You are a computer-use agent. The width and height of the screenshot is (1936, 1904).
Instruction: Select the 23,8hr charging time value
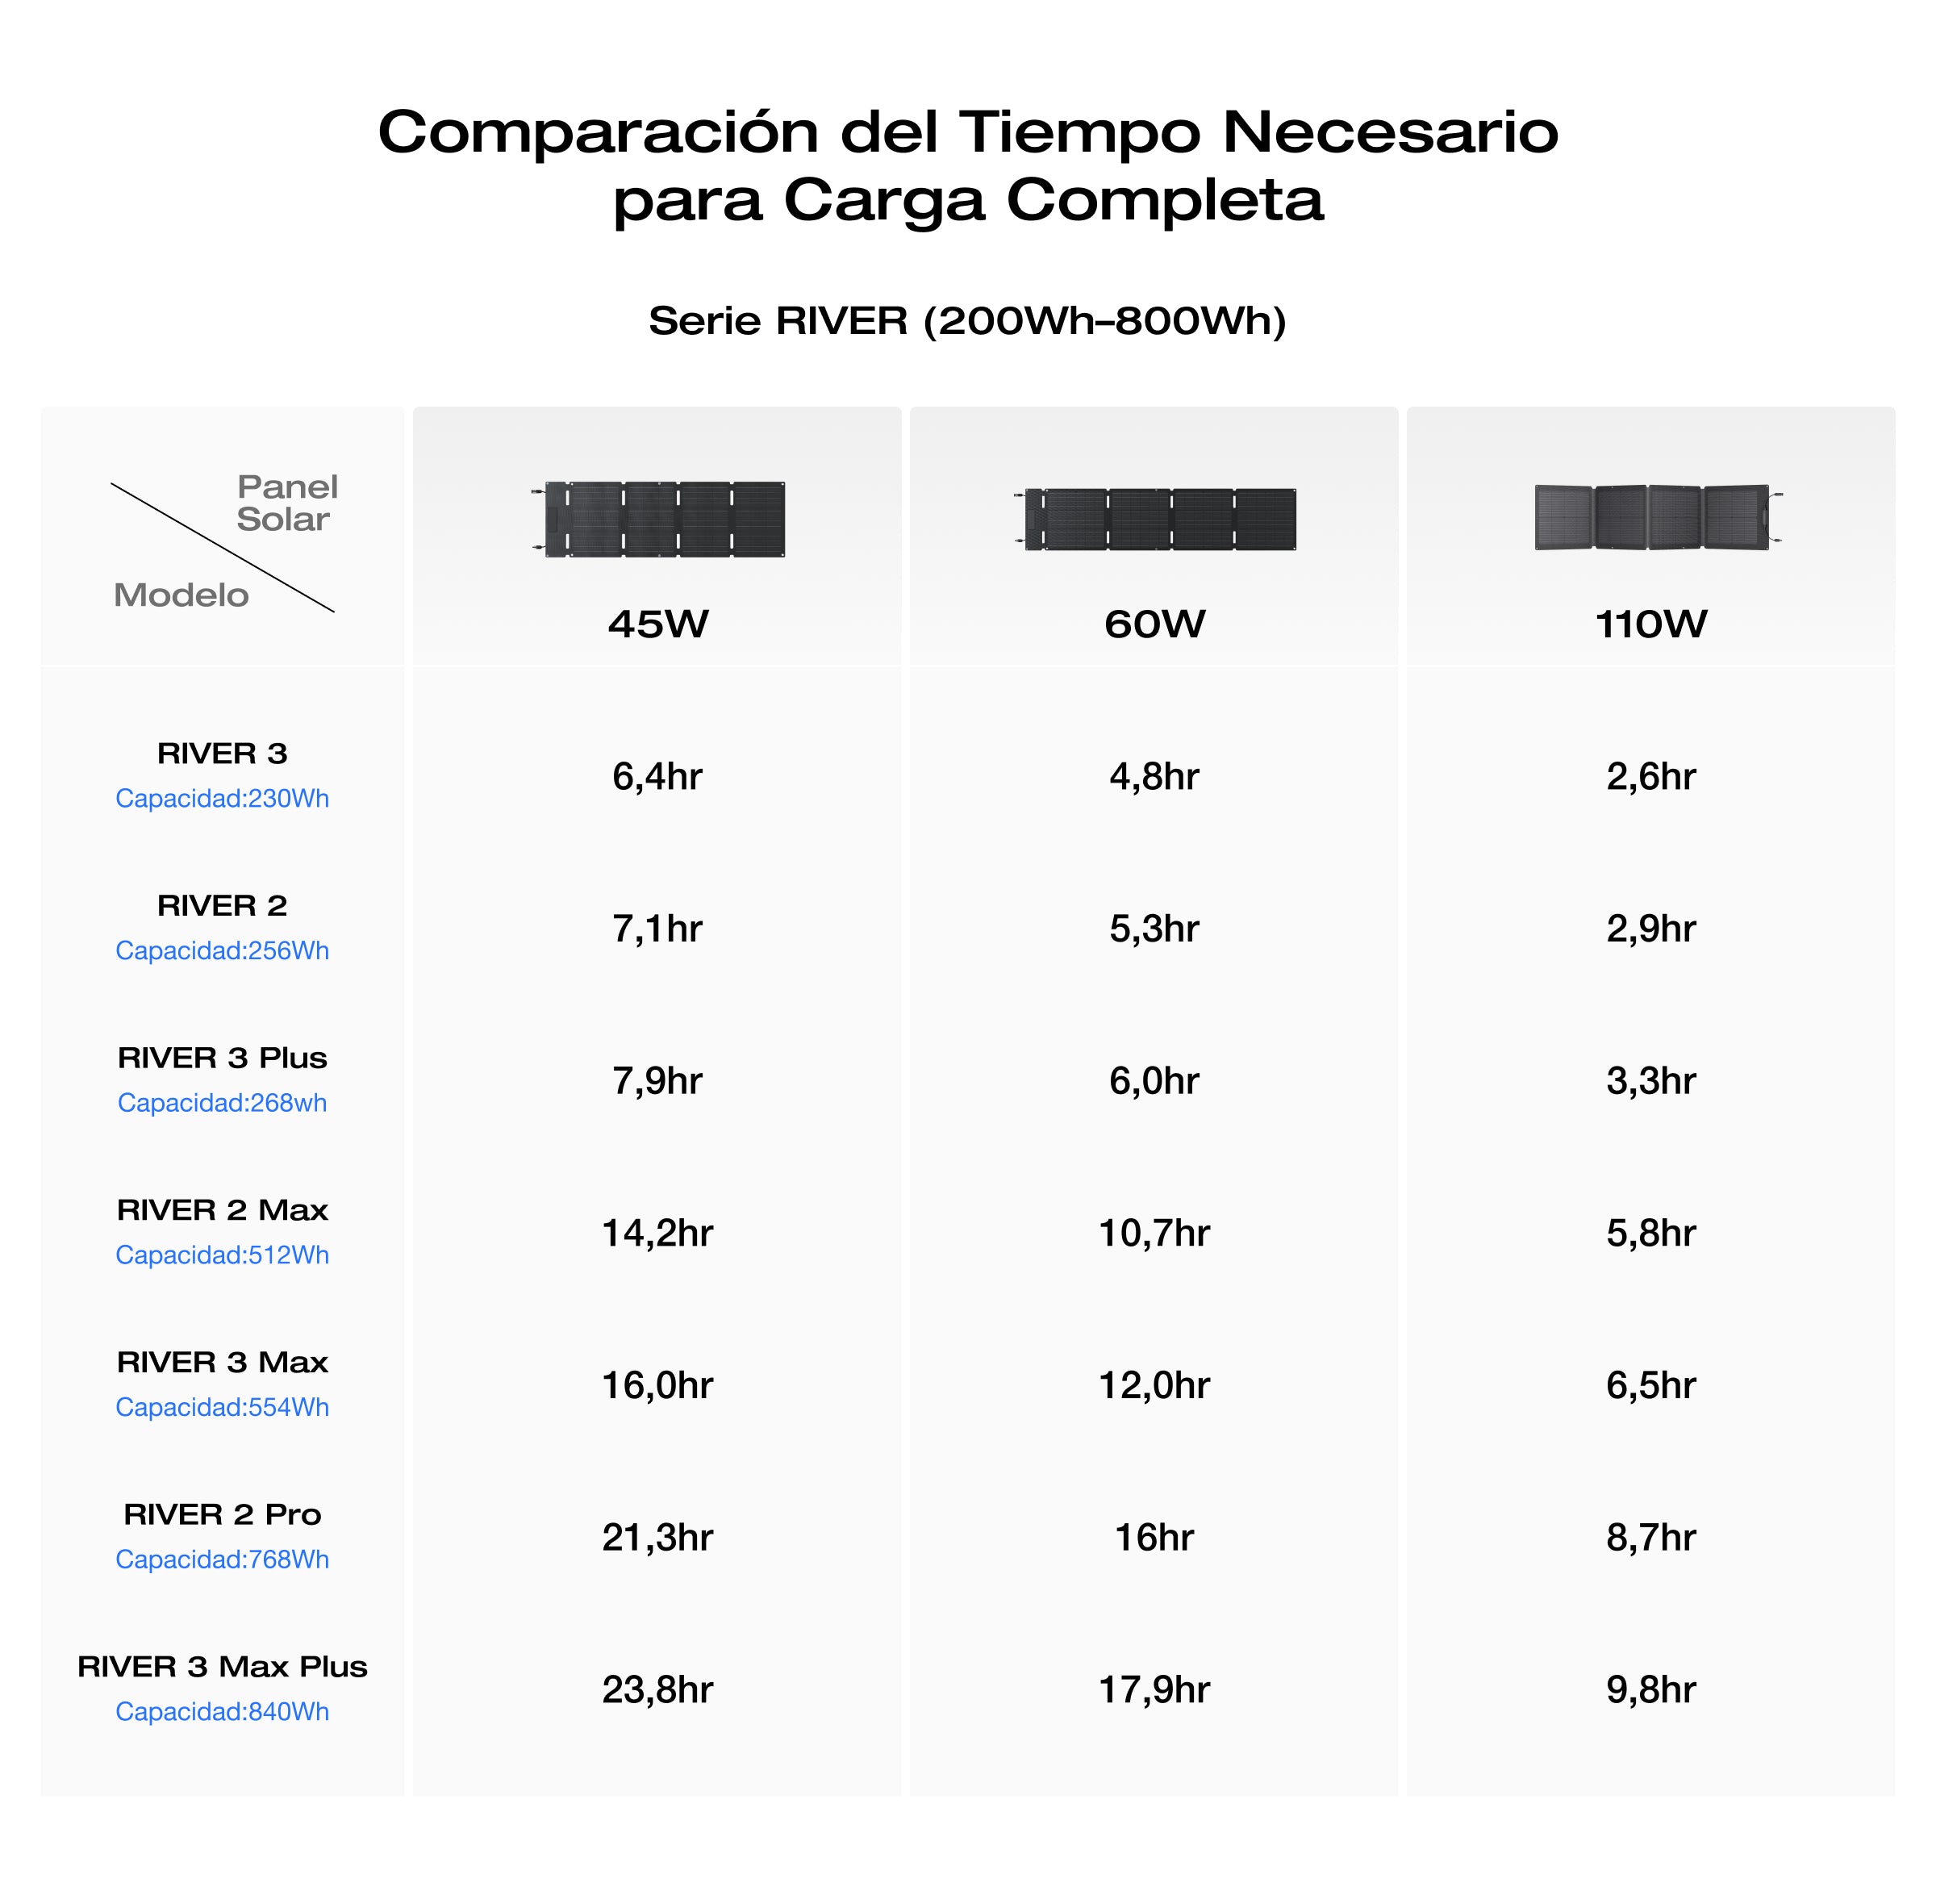tap(657, 1689)
